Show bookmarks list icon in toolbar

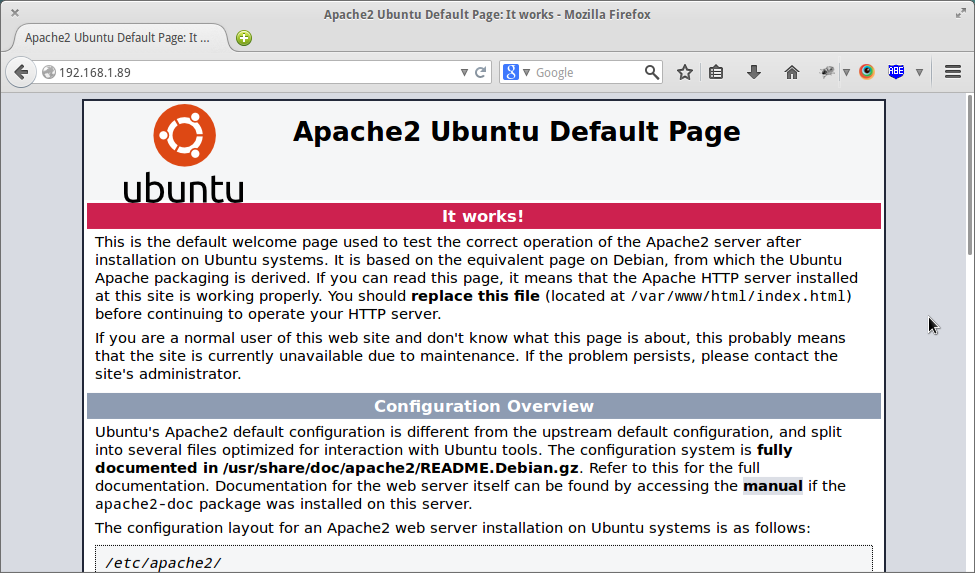716,72
